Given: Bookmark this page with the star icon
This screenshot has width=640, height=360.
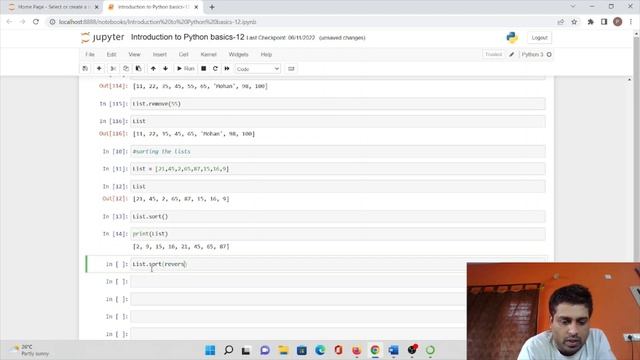Looking at the screenshot, I should point(574,22).
